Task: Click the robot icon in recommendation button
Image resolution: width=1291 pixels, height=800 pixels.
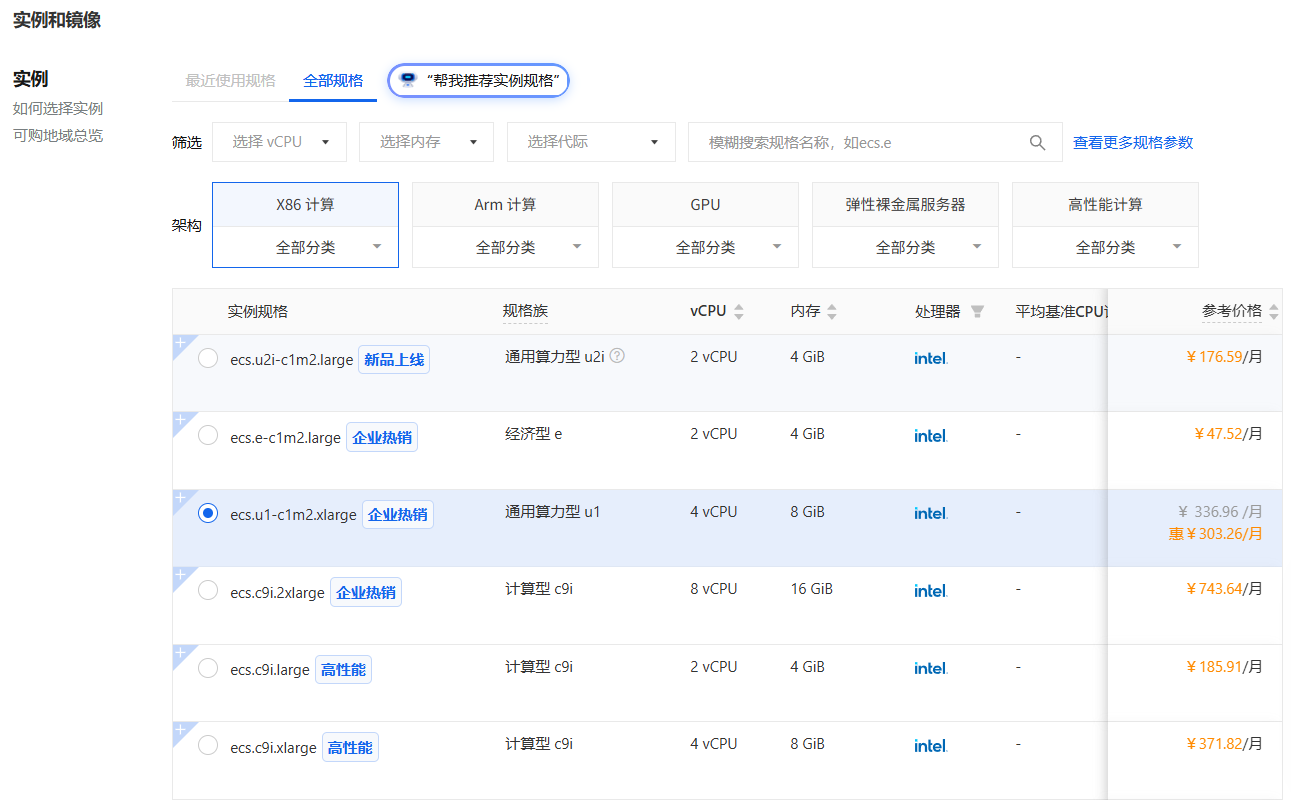Action: click(408, 81)
